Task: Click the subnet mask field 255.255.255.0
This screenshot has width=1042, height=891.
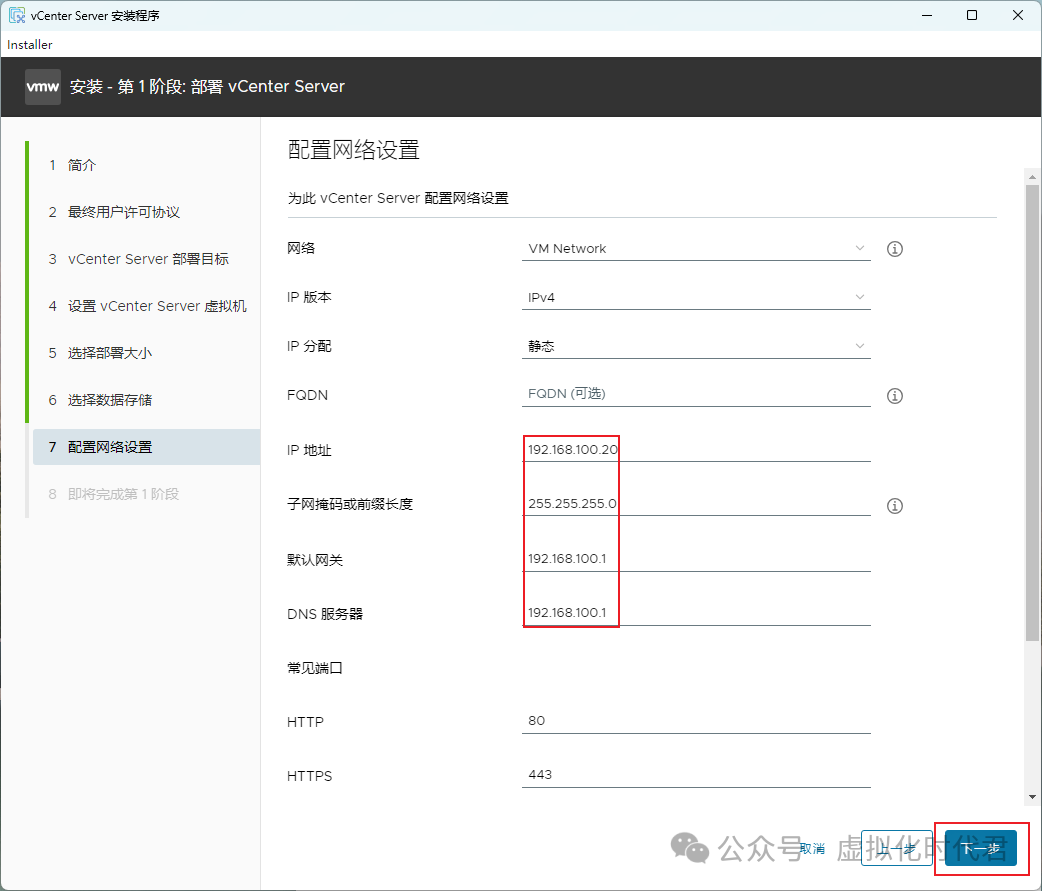Action: click(x=696, y=504)
